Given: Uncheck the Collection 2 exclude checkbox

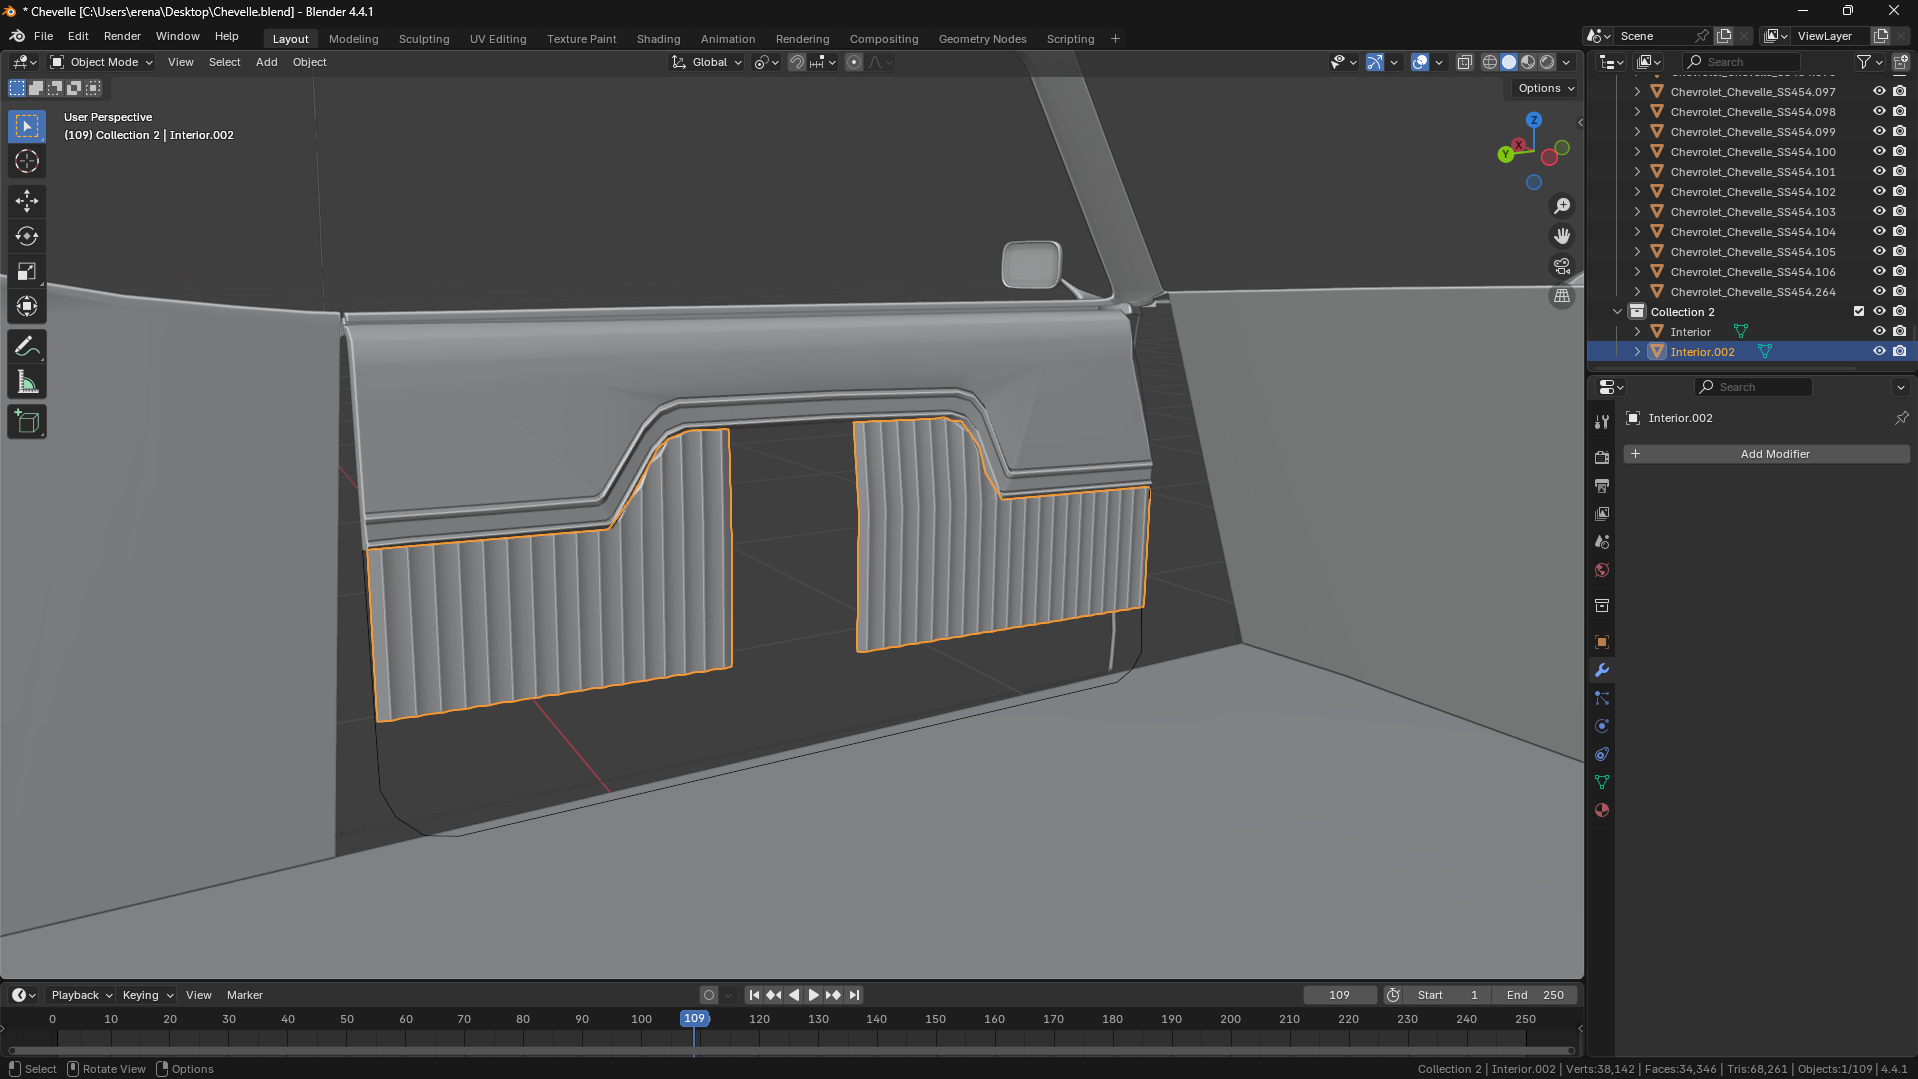Looking at the screenshot, I should point(1859,312).
